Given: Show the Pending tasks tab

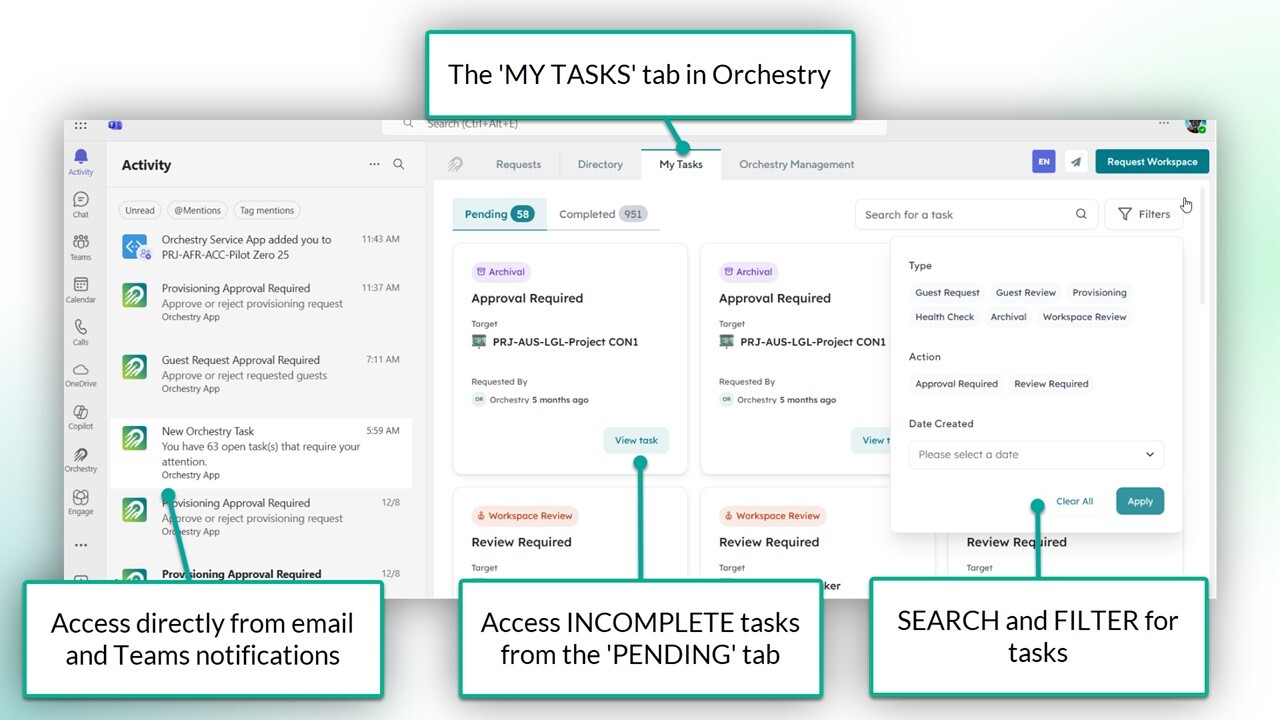Looking at the screenshot, I should pos(499,214).
